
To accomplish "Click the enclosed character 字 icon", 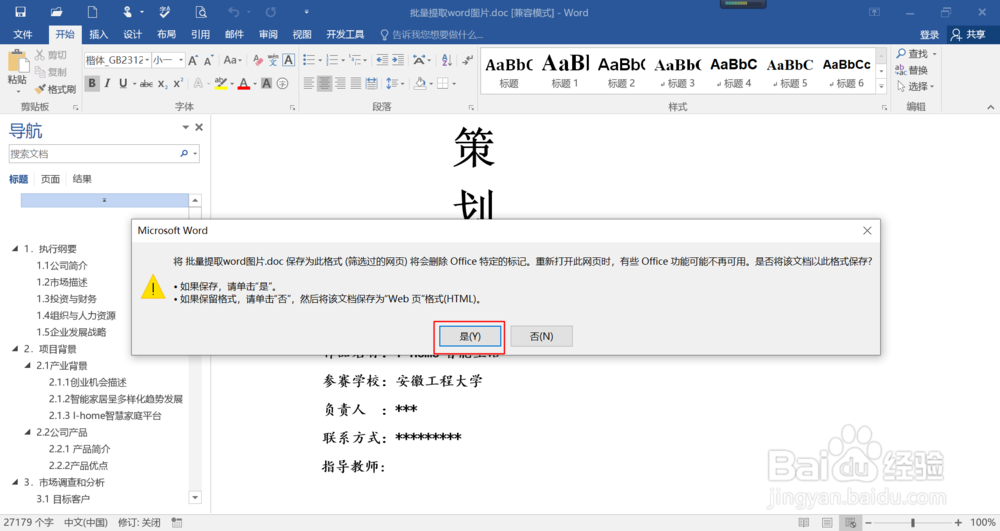I will [x=283, y=84].
